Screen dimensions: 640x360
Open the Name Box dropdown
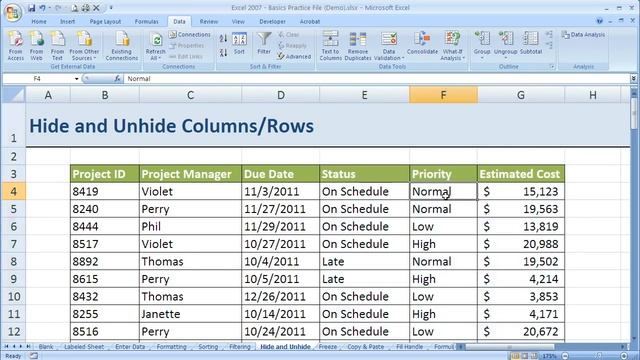pyautogui.click(x=76, y=78)
